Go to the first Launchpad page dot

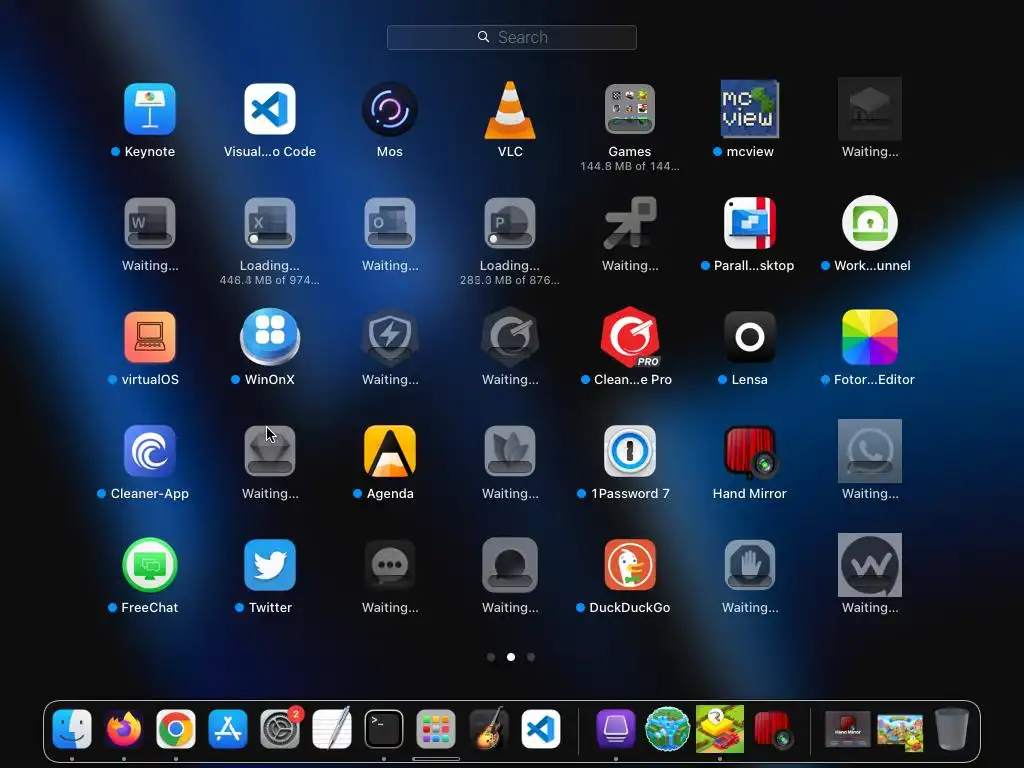coord(491,657)
